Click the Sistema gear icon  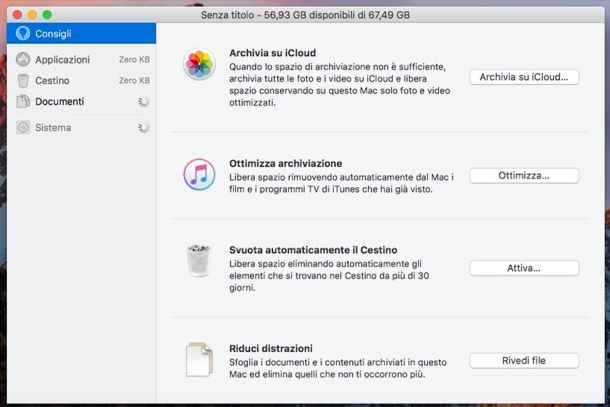(x=23, y=128)
